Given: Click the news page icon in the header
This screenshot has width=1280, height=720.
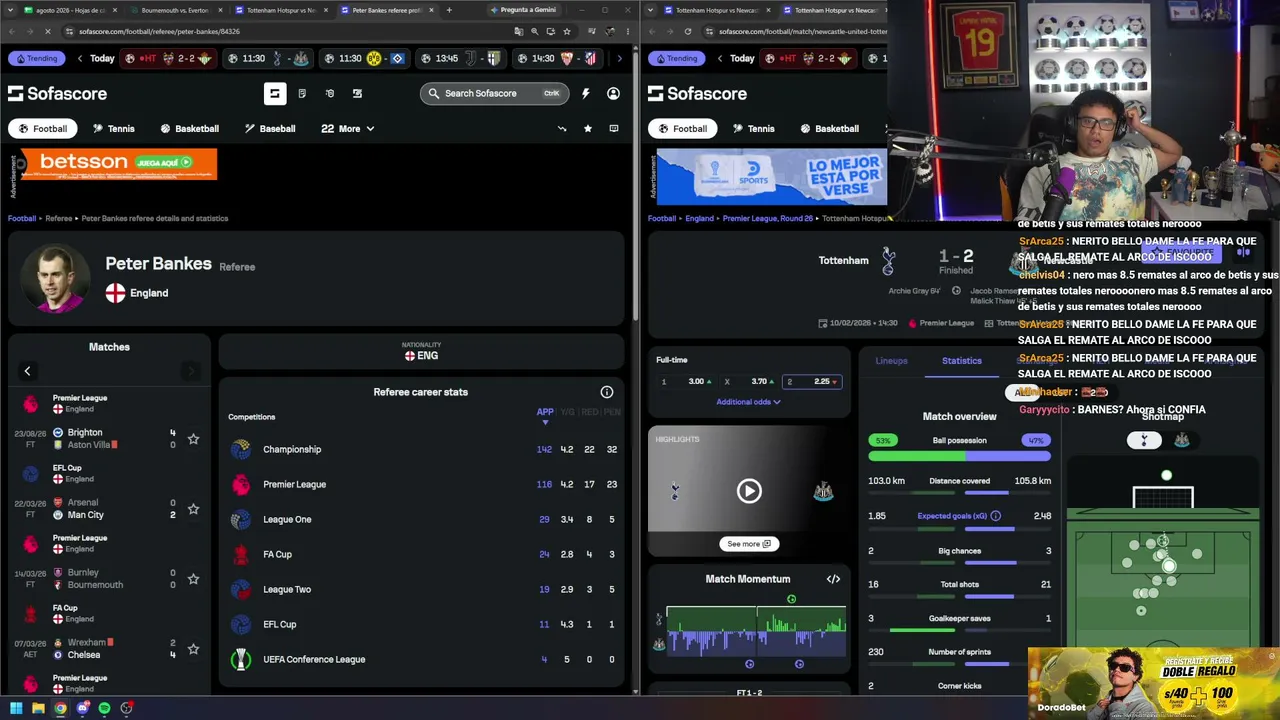Looking at the screenshot, I should (x=302, y=93).
